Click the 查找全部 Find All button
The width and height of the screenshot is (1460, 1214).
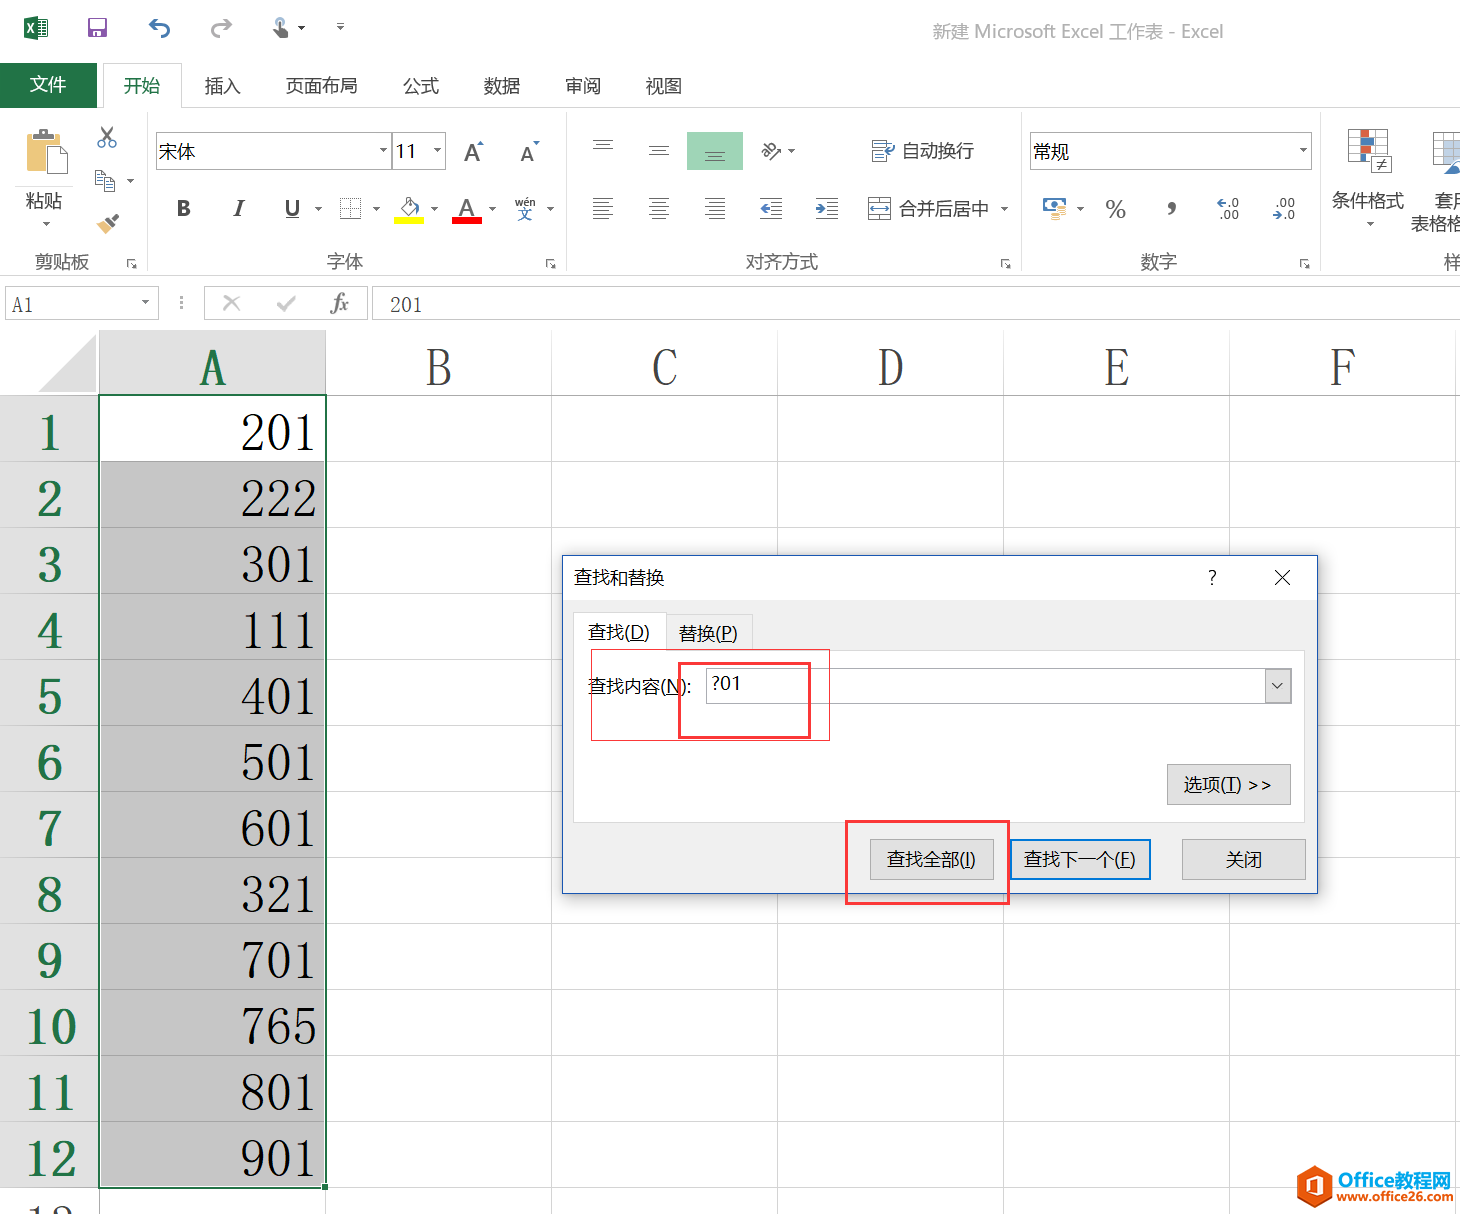click(931, 859)
